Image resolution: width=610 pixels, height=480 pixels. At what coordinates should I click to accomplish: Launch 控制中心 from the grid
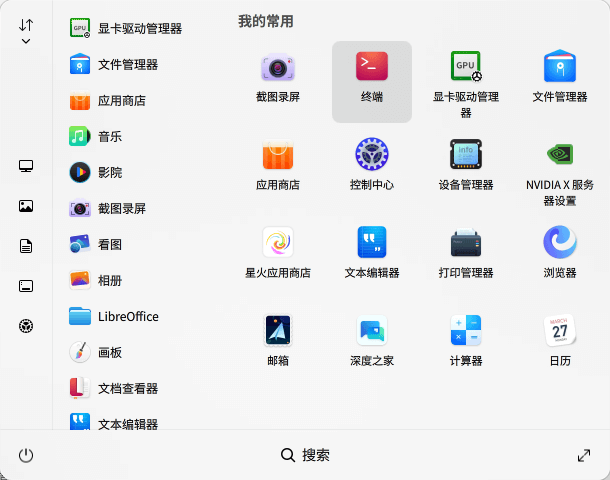click(372, 165)
